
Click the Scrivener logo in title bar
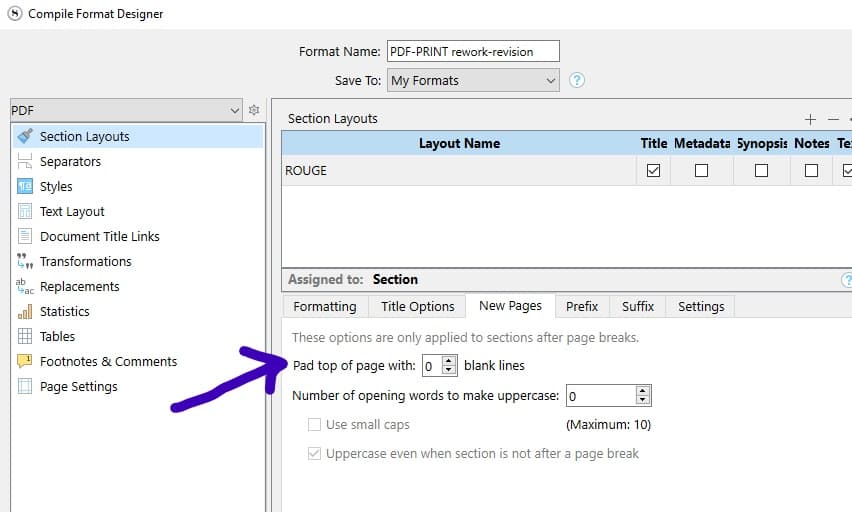pos(15,14)
